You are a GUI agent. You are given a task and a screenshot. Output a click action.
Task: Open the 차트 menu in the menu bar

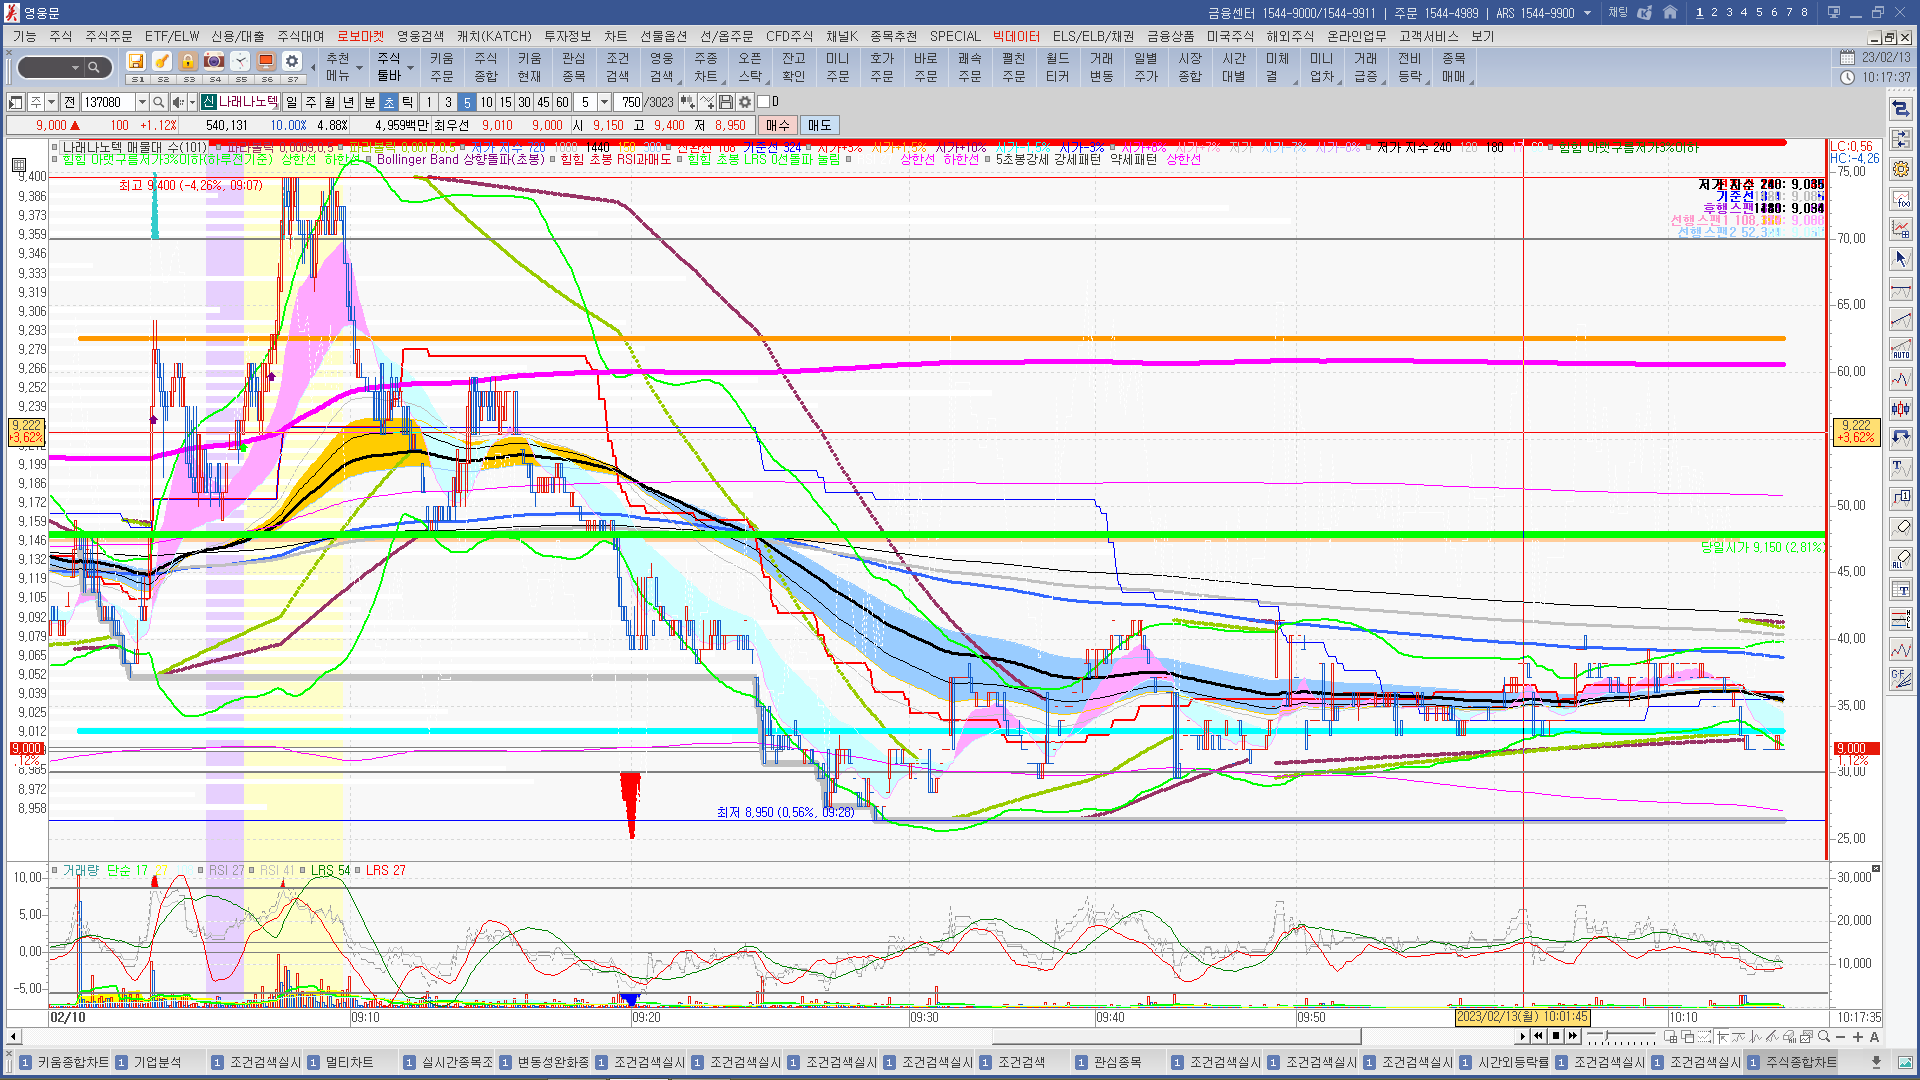coord(615,36)
